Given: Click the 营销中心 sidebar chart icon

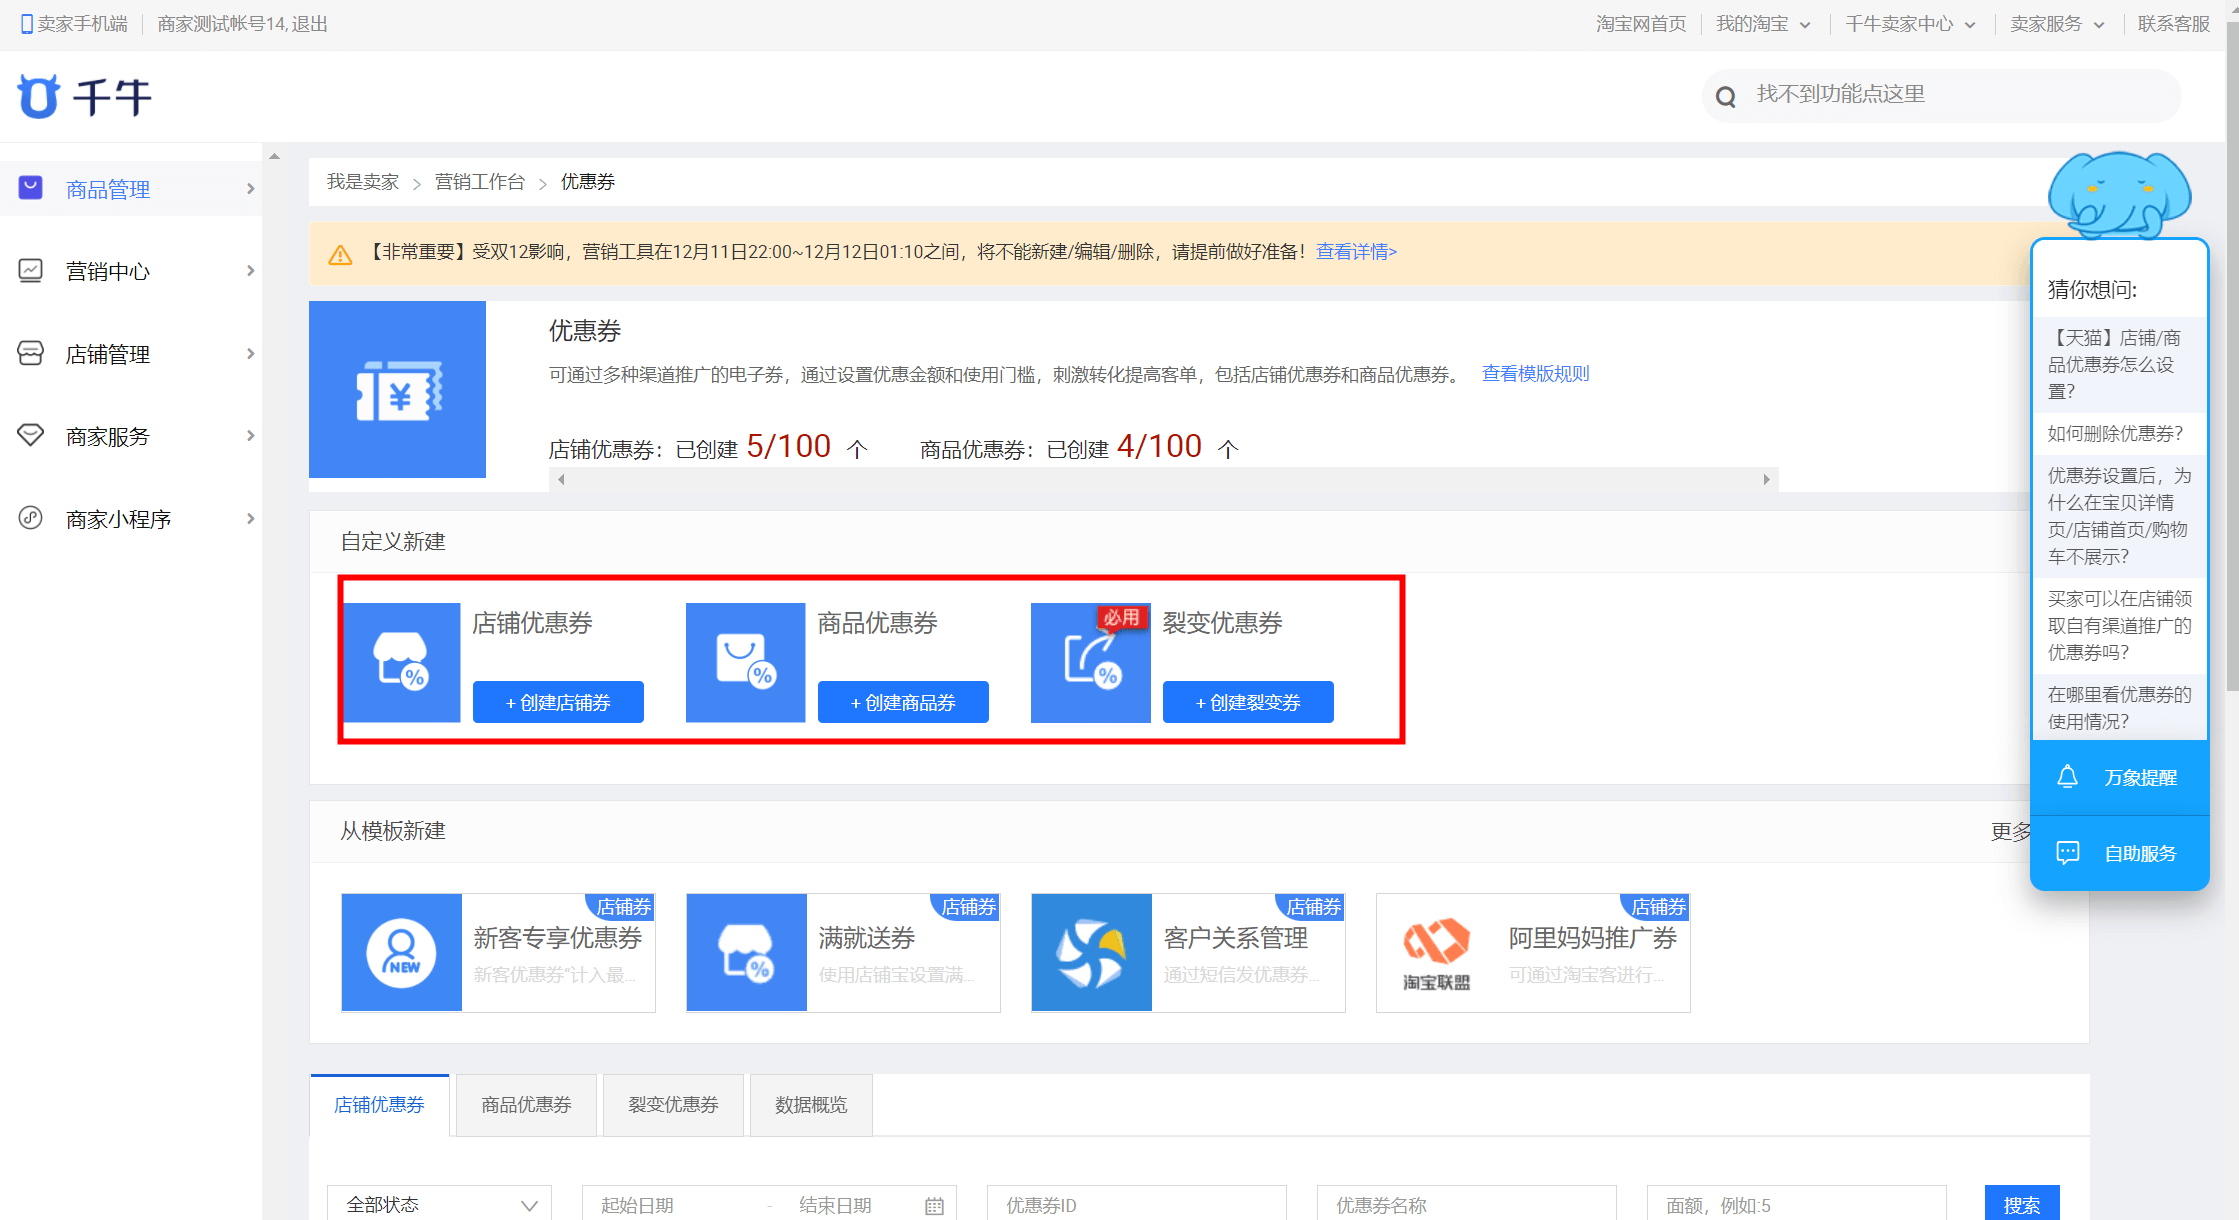Looking at the screenshot, I should (x=31, y=270).
